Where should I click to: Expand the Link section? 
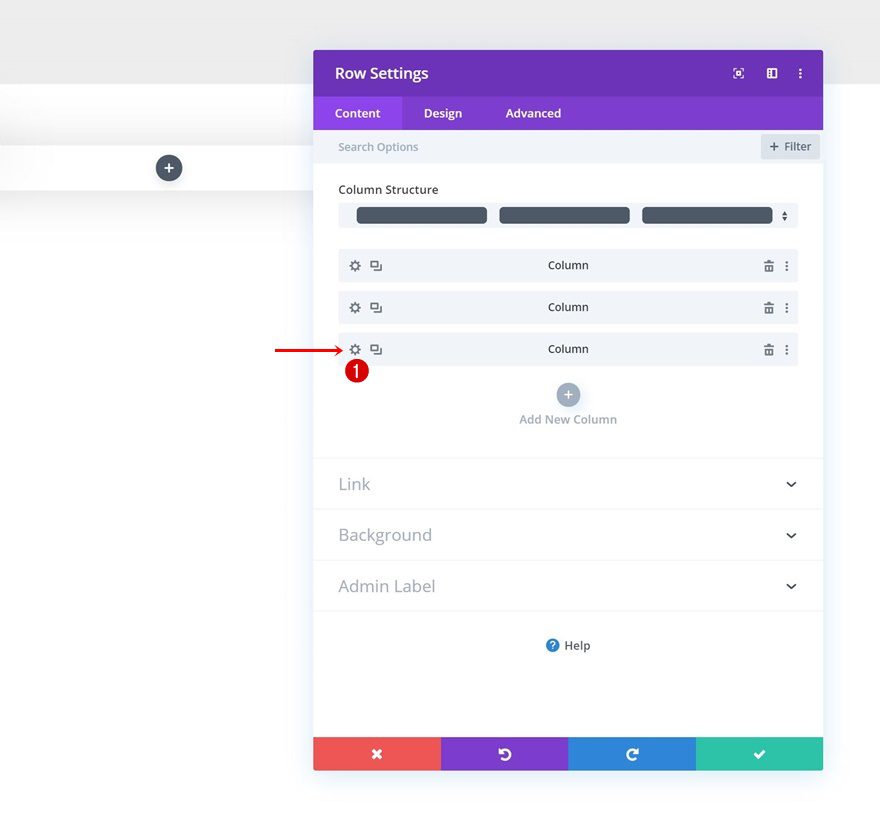click(x=568, y=484)
